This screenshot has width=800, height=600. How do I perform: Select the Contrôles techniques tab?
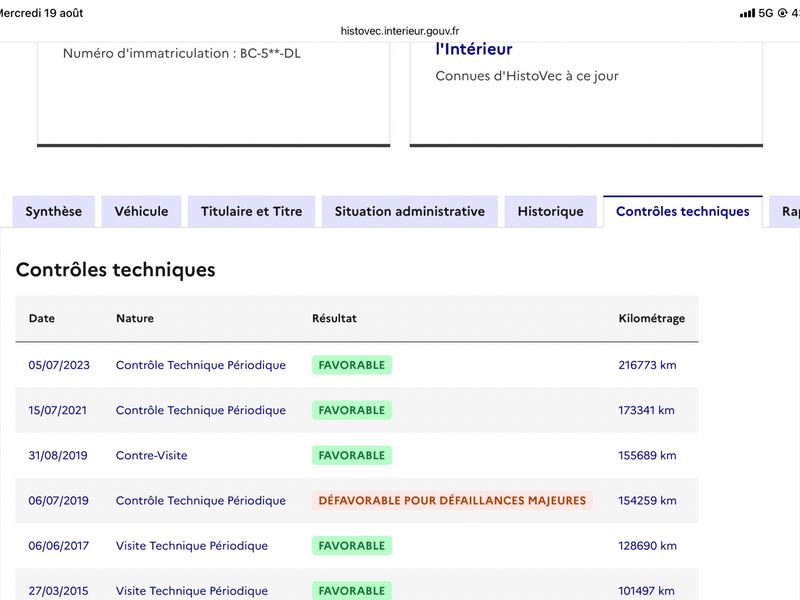683,211
